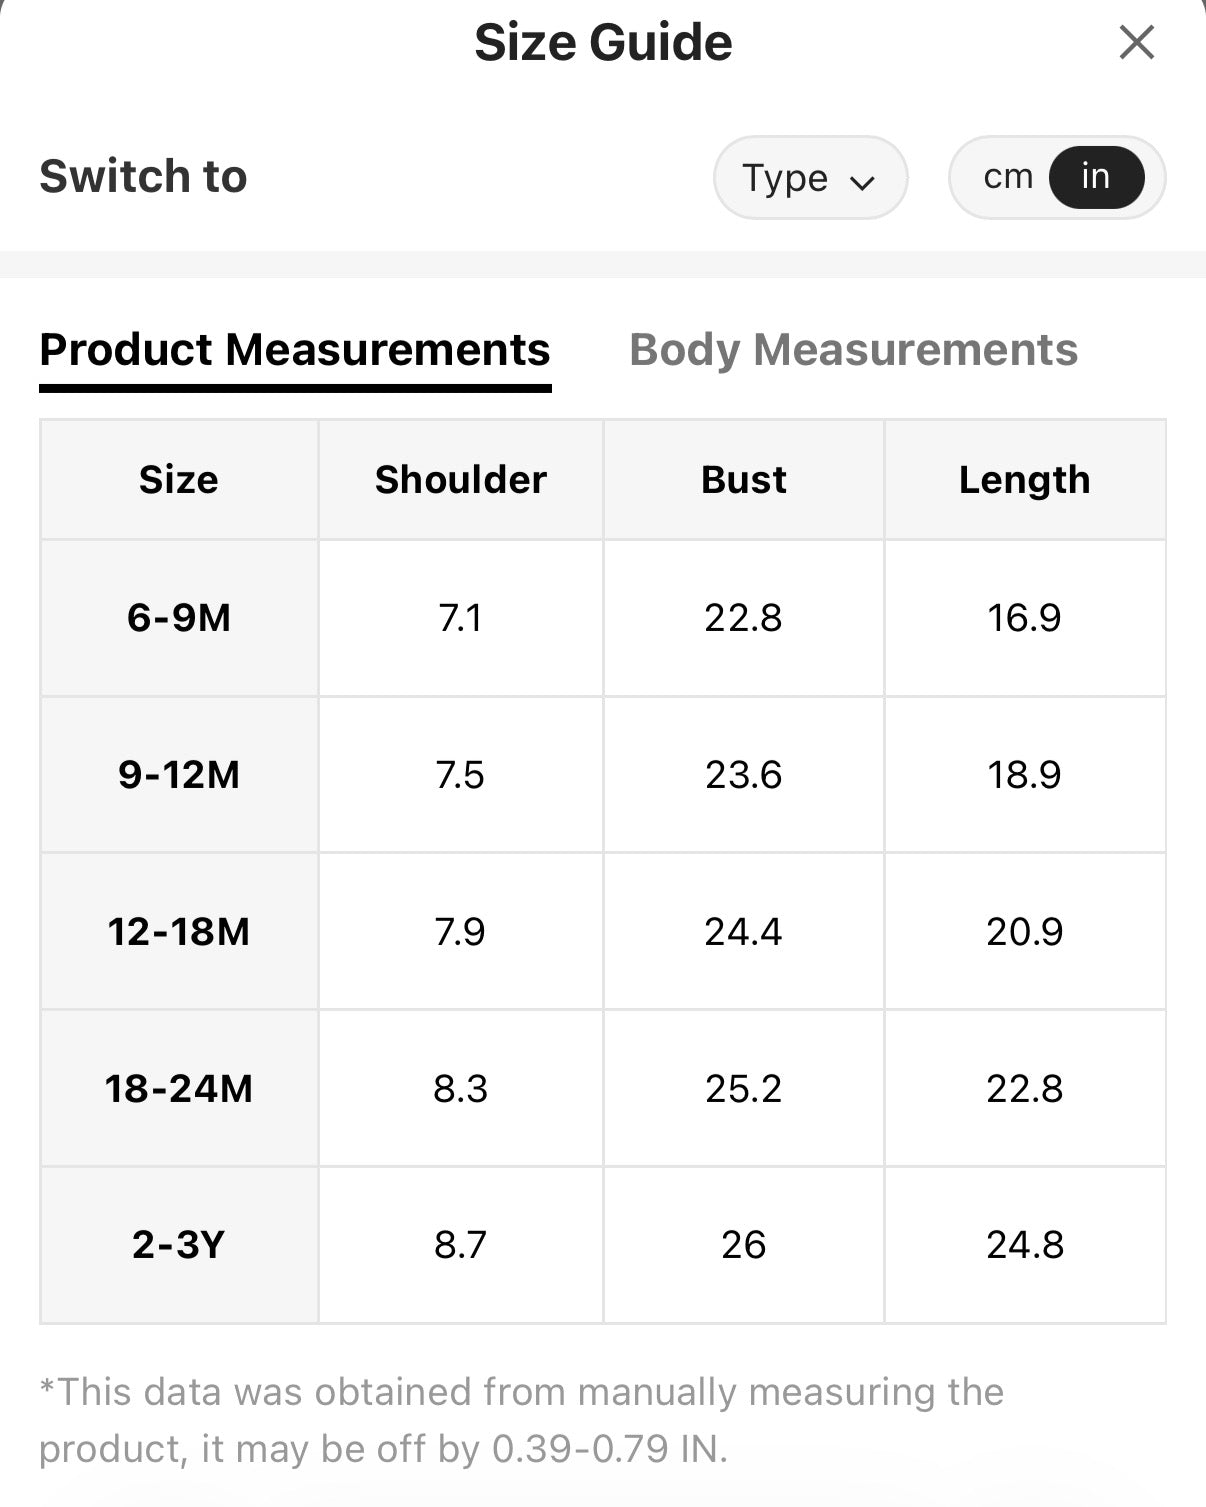Click the Switch to label

point(143,177)
